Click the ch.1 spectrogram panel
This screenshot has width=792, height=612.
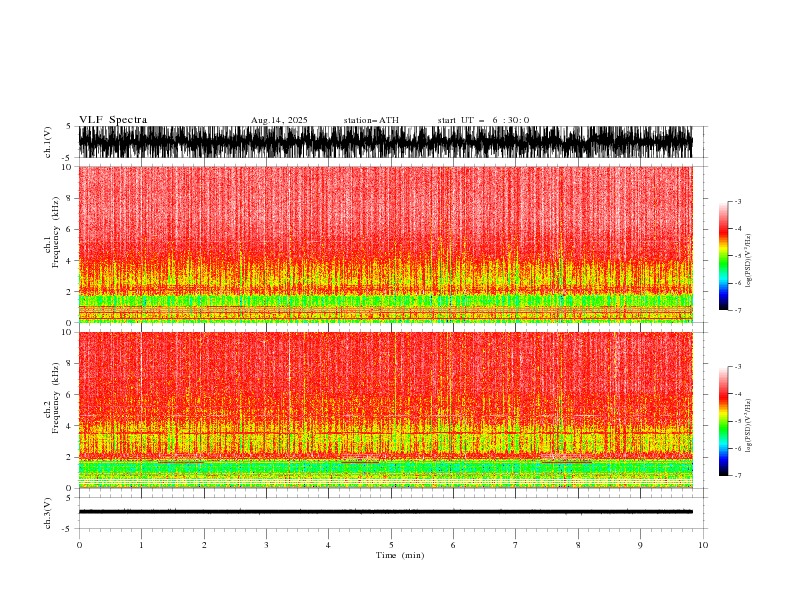tap(385, 244)
